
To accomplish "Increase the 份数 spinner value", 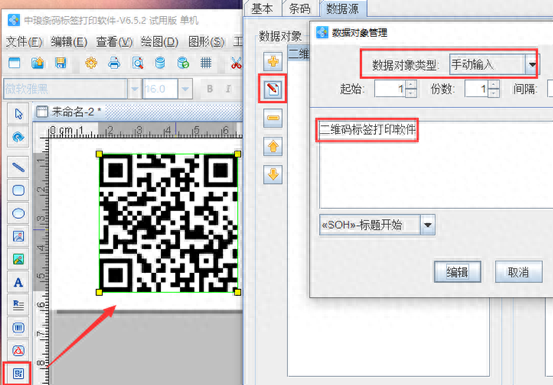I will (x=494, y=84).
